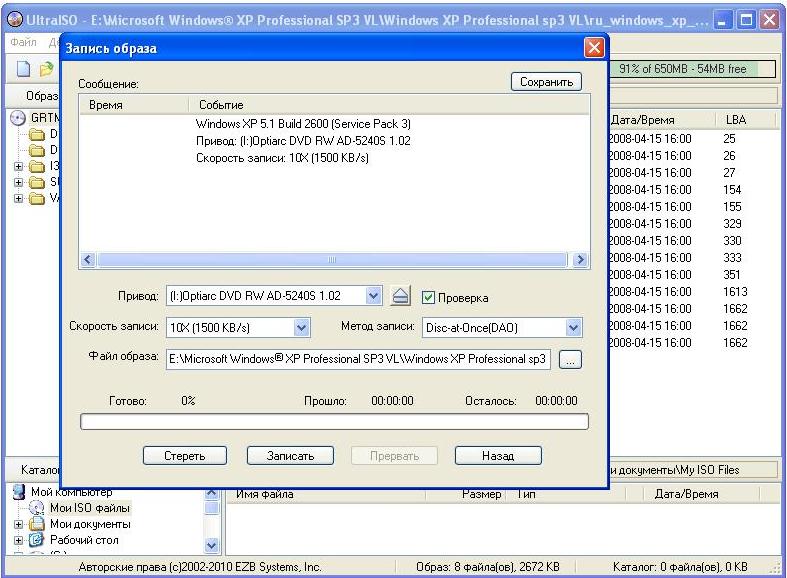This screenshot has height=578, width=787.
Task: Click the Записать burn button
Action: point(290,456)
